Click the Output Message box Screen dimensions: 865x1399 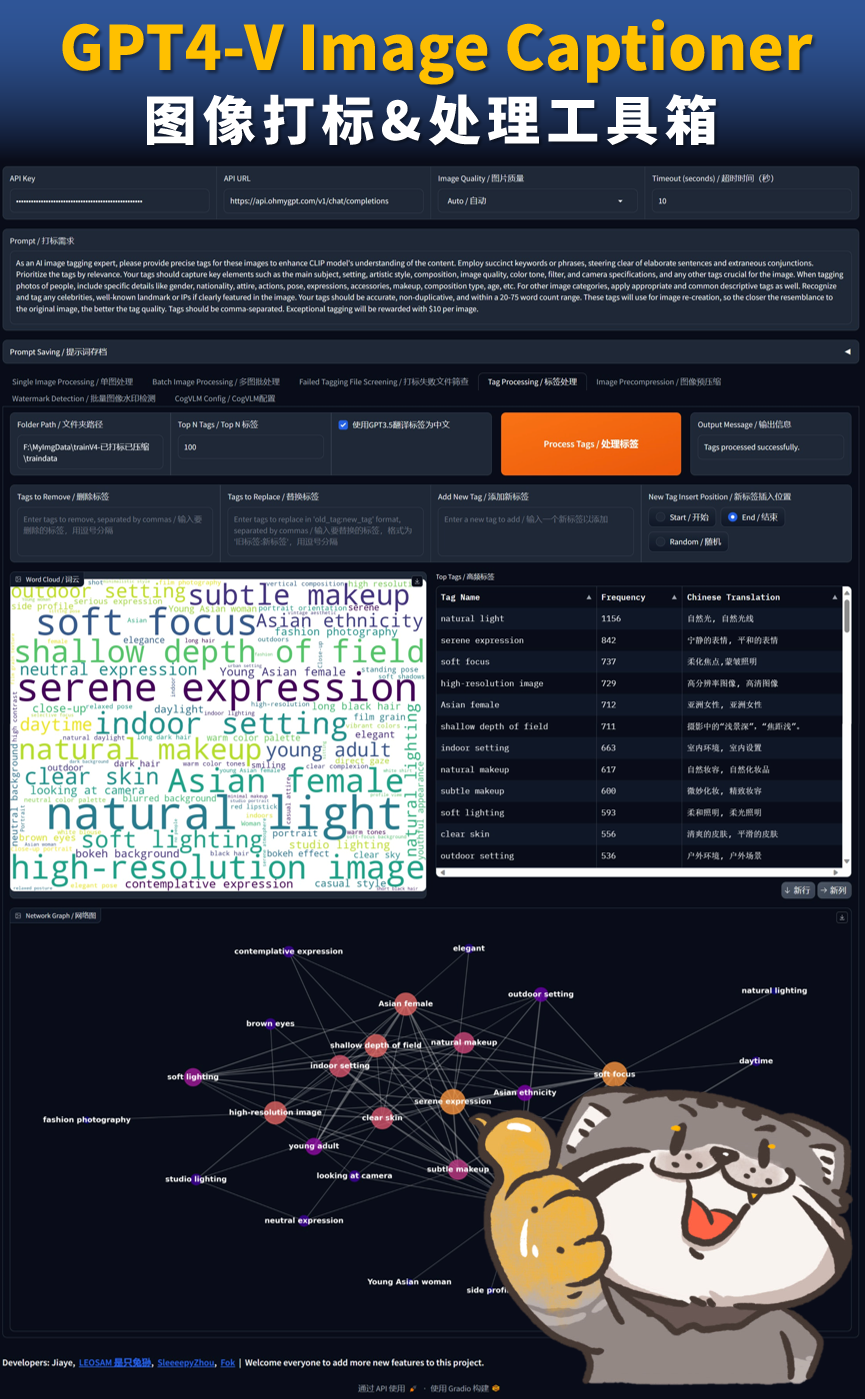click(x=771, y=447)
